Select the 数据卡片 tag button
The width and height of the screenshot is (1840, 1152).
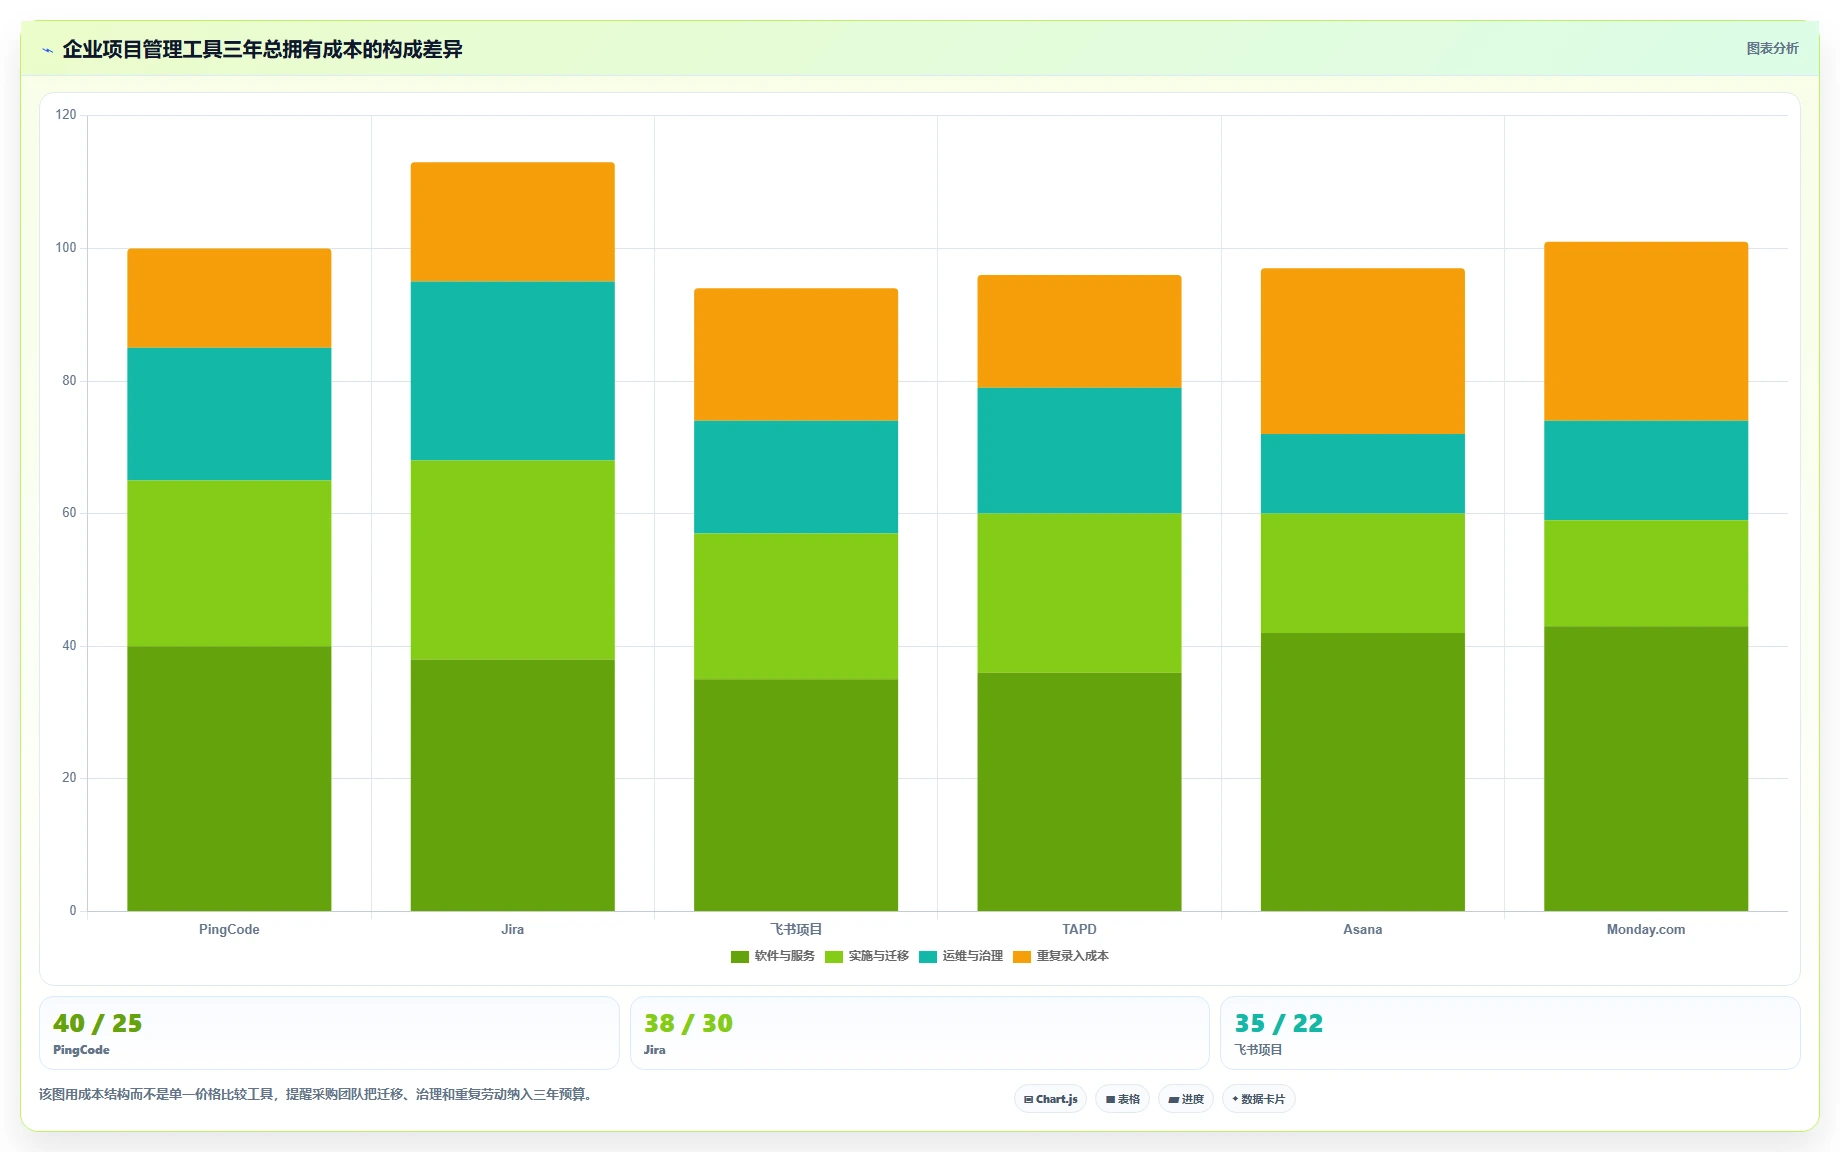click(1258, 1099)
